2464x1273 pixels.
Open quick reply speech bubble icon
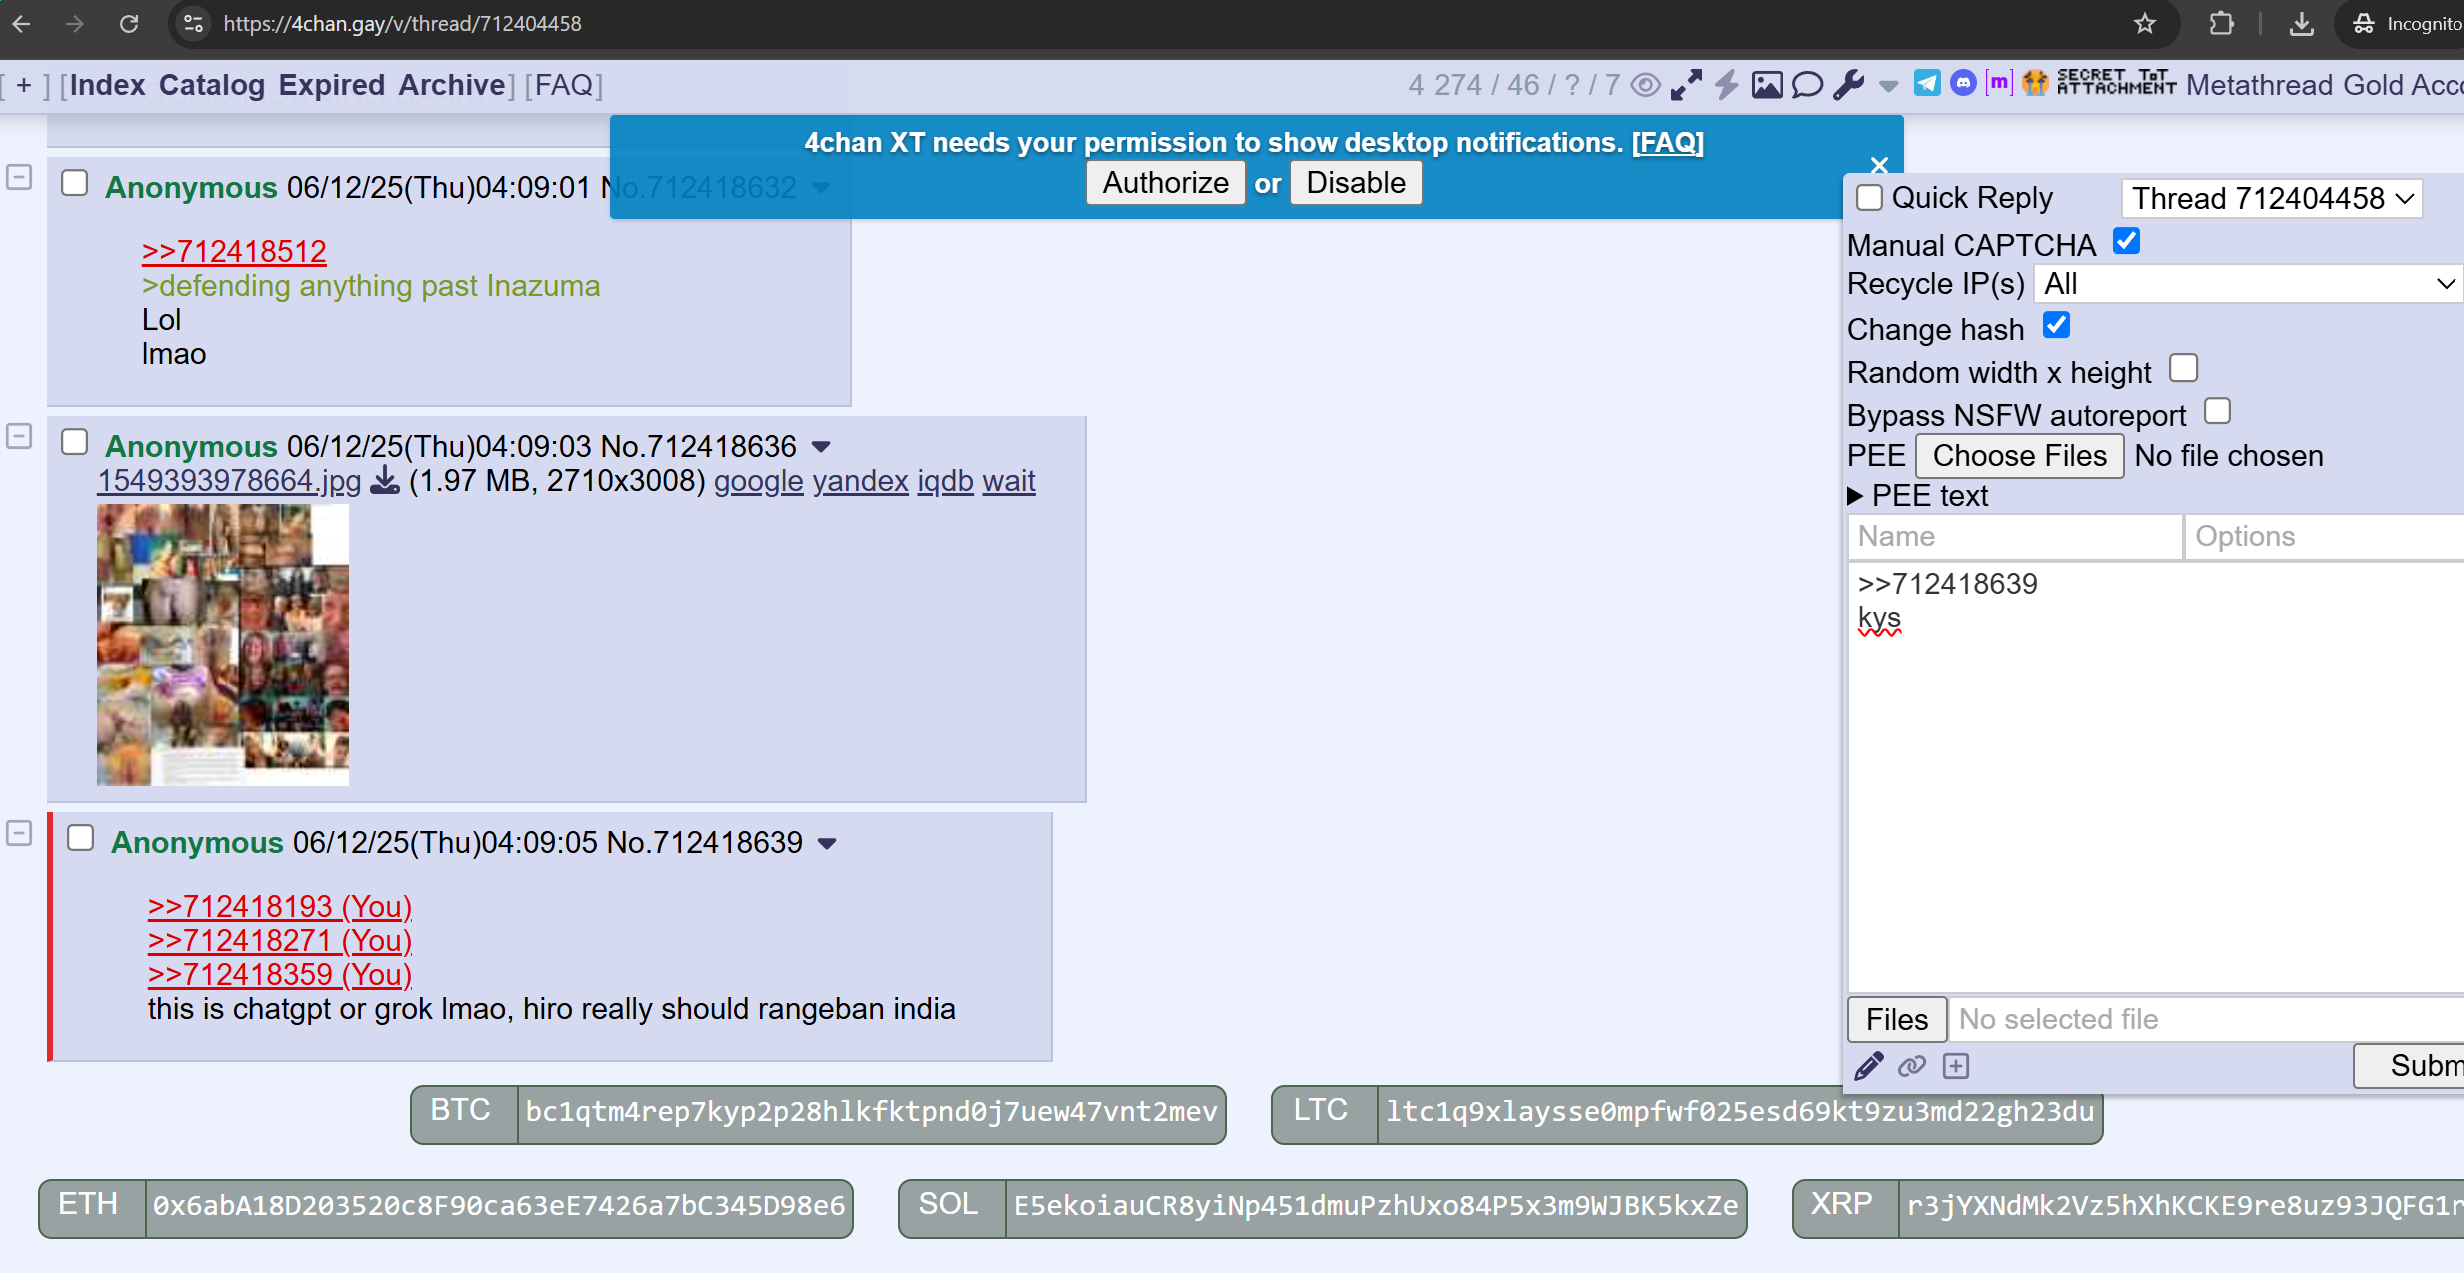[x=1808, y=85]
